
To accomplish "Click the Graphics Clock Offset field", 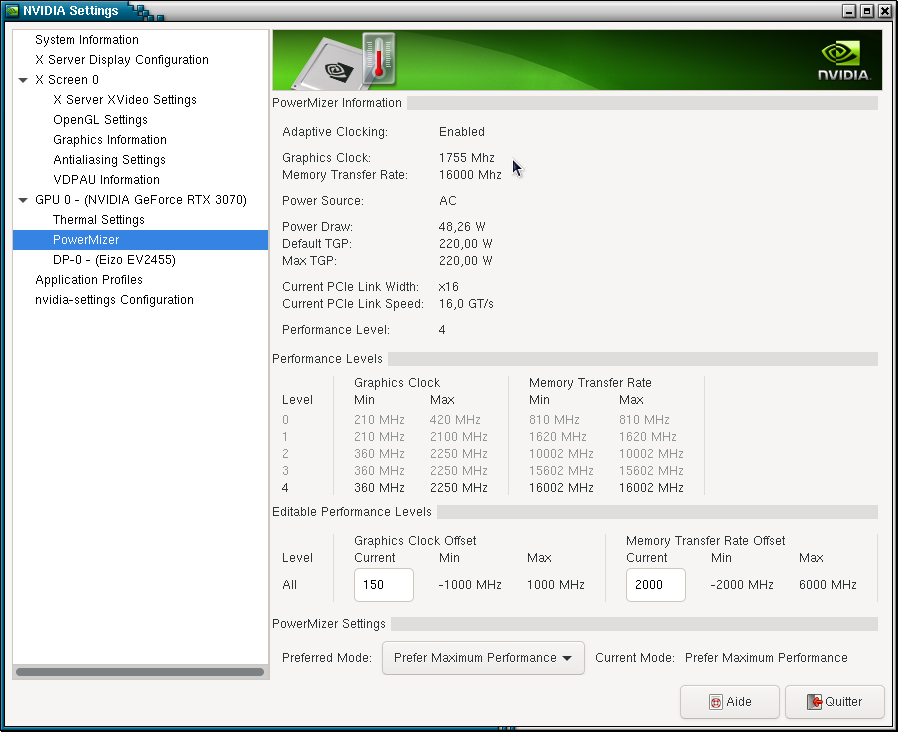I will point(384,585).
